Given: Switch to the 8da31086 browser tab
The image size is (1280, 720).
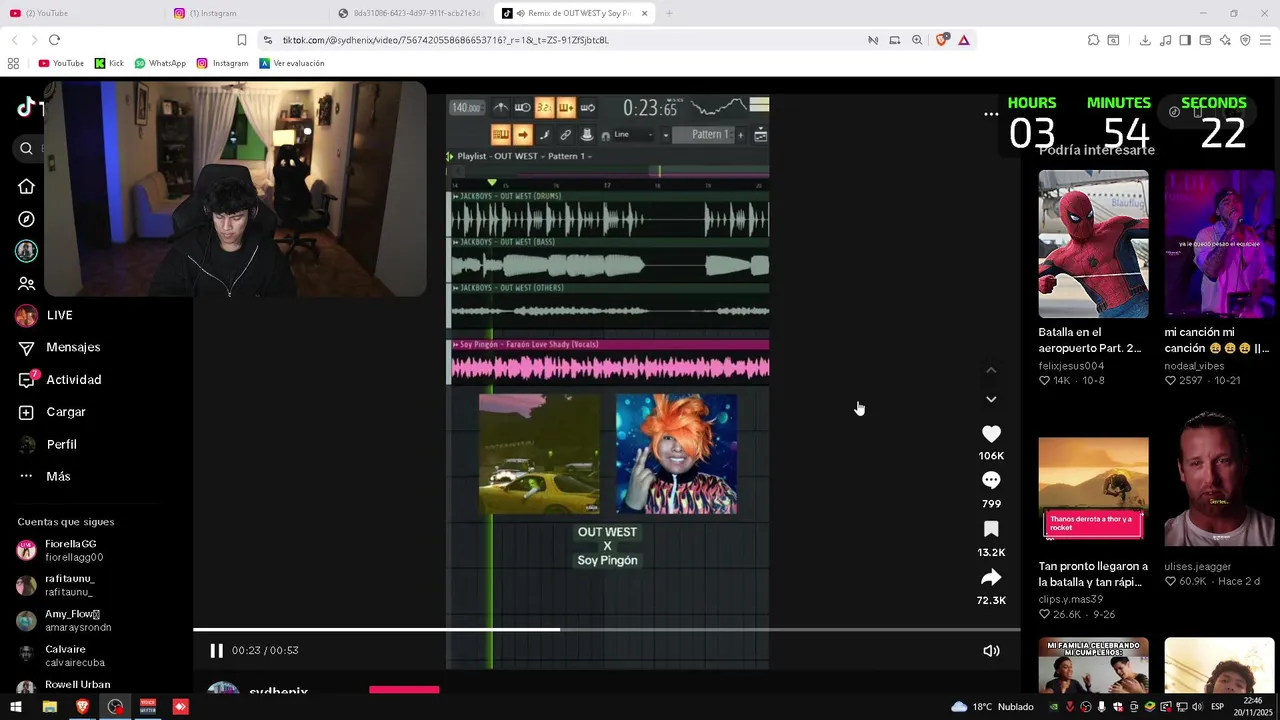Looking at the screenshot, I should pos(411,13).
